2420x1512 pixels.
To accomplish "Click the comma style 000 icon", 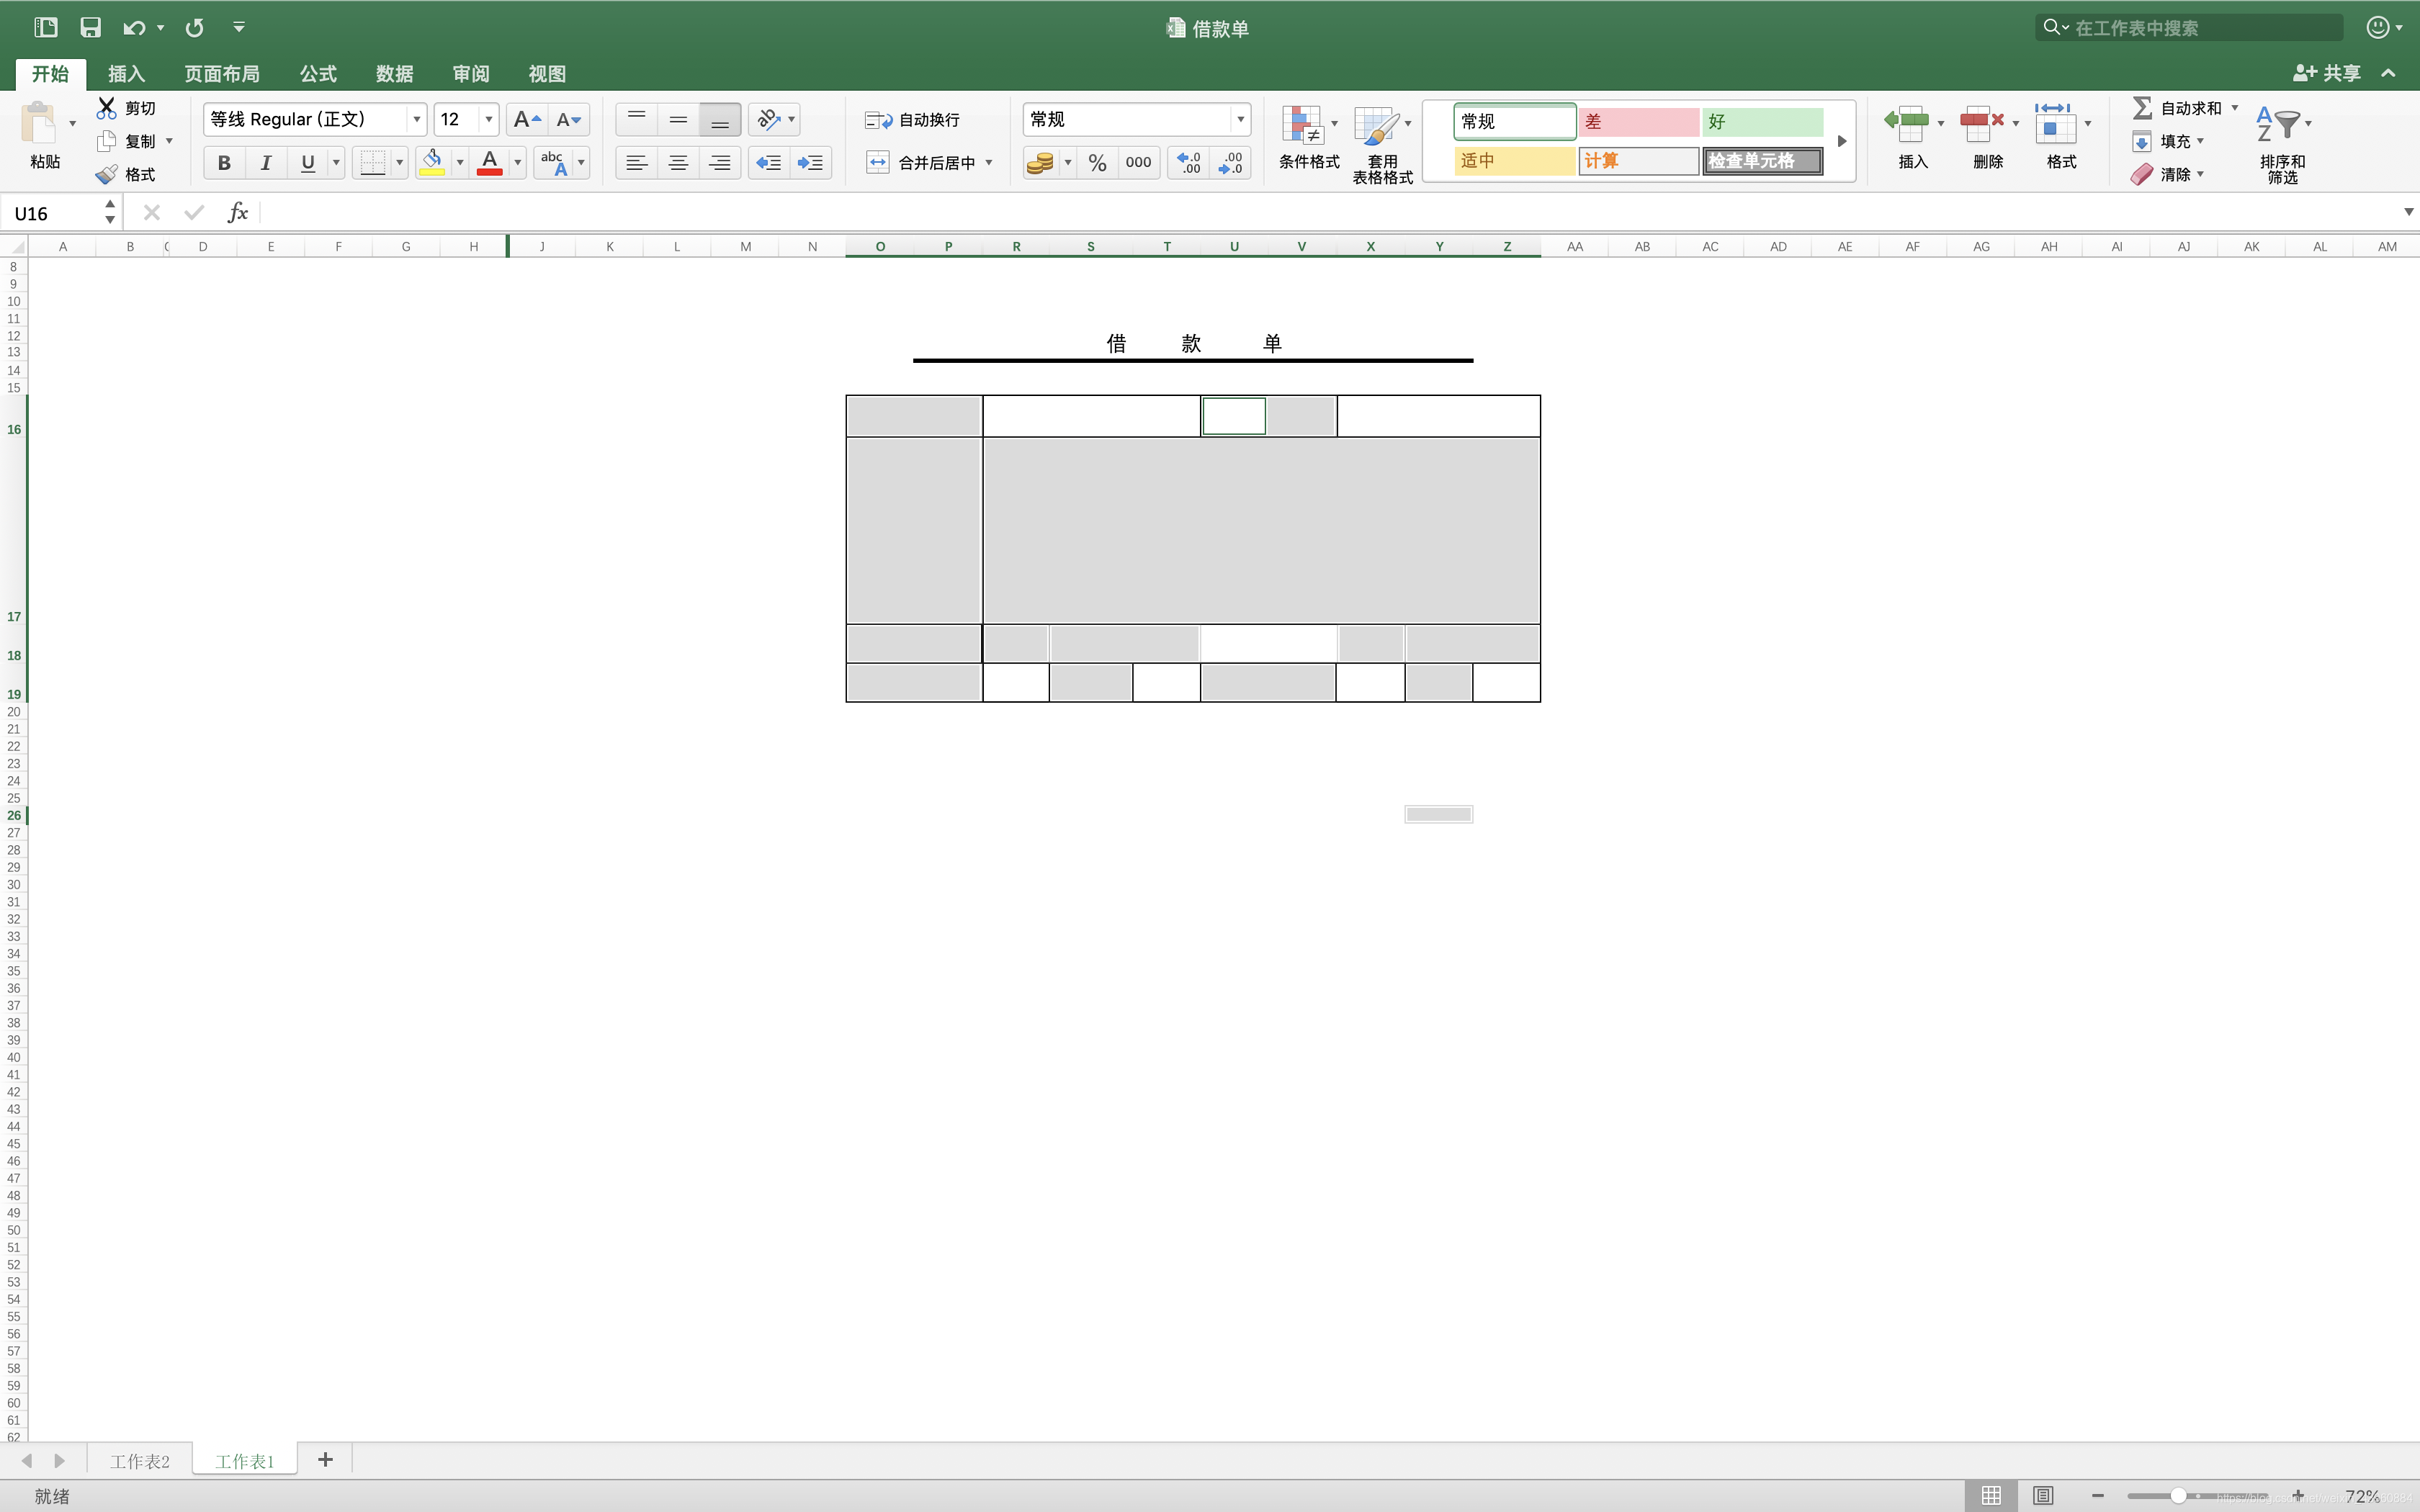I will (x=1138, y=162).
